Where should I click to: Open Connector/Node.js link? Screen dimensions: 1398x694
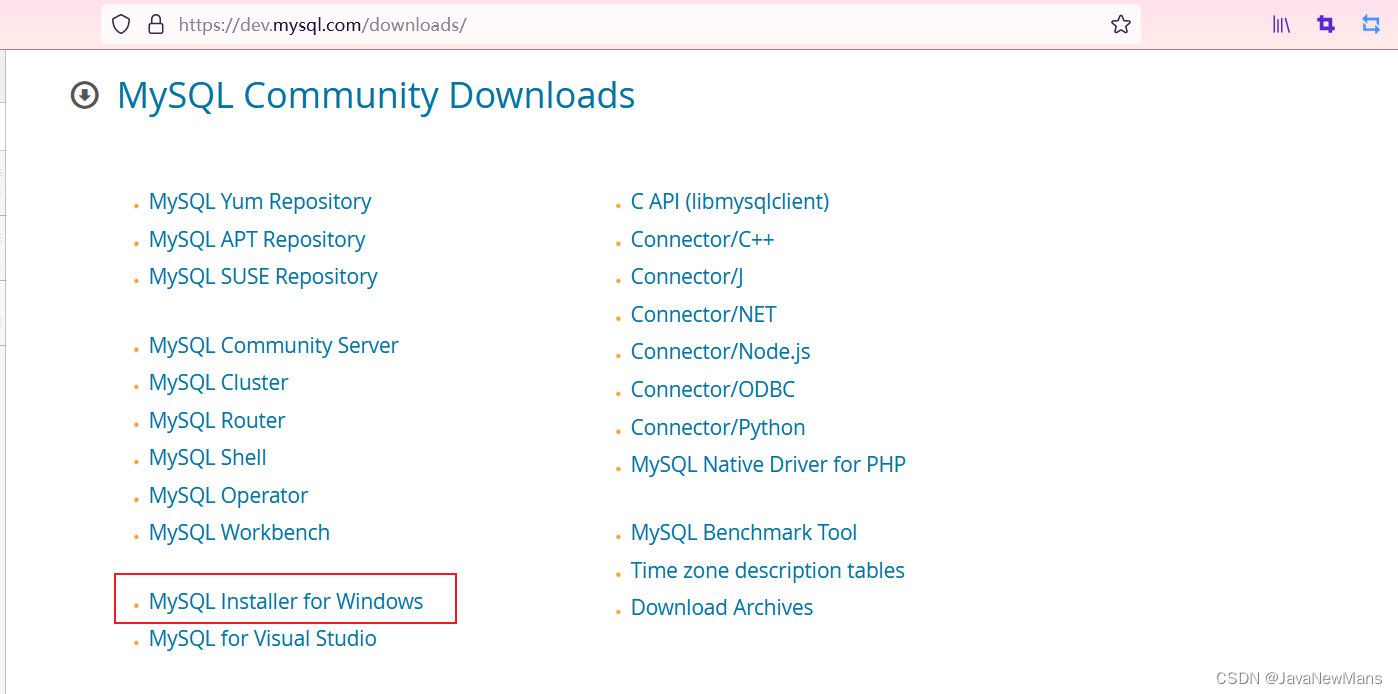[x=721, y=352]
